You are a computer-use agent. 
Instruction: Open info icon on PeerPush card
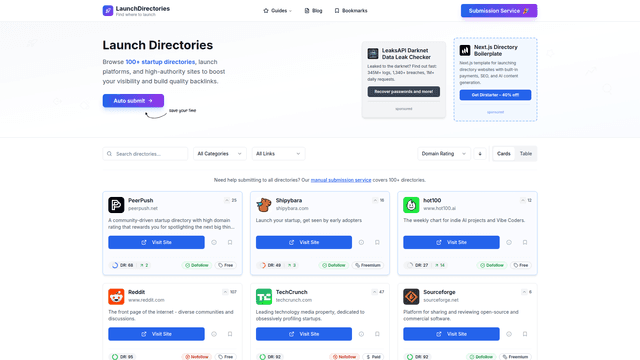[x=214, y=242]
